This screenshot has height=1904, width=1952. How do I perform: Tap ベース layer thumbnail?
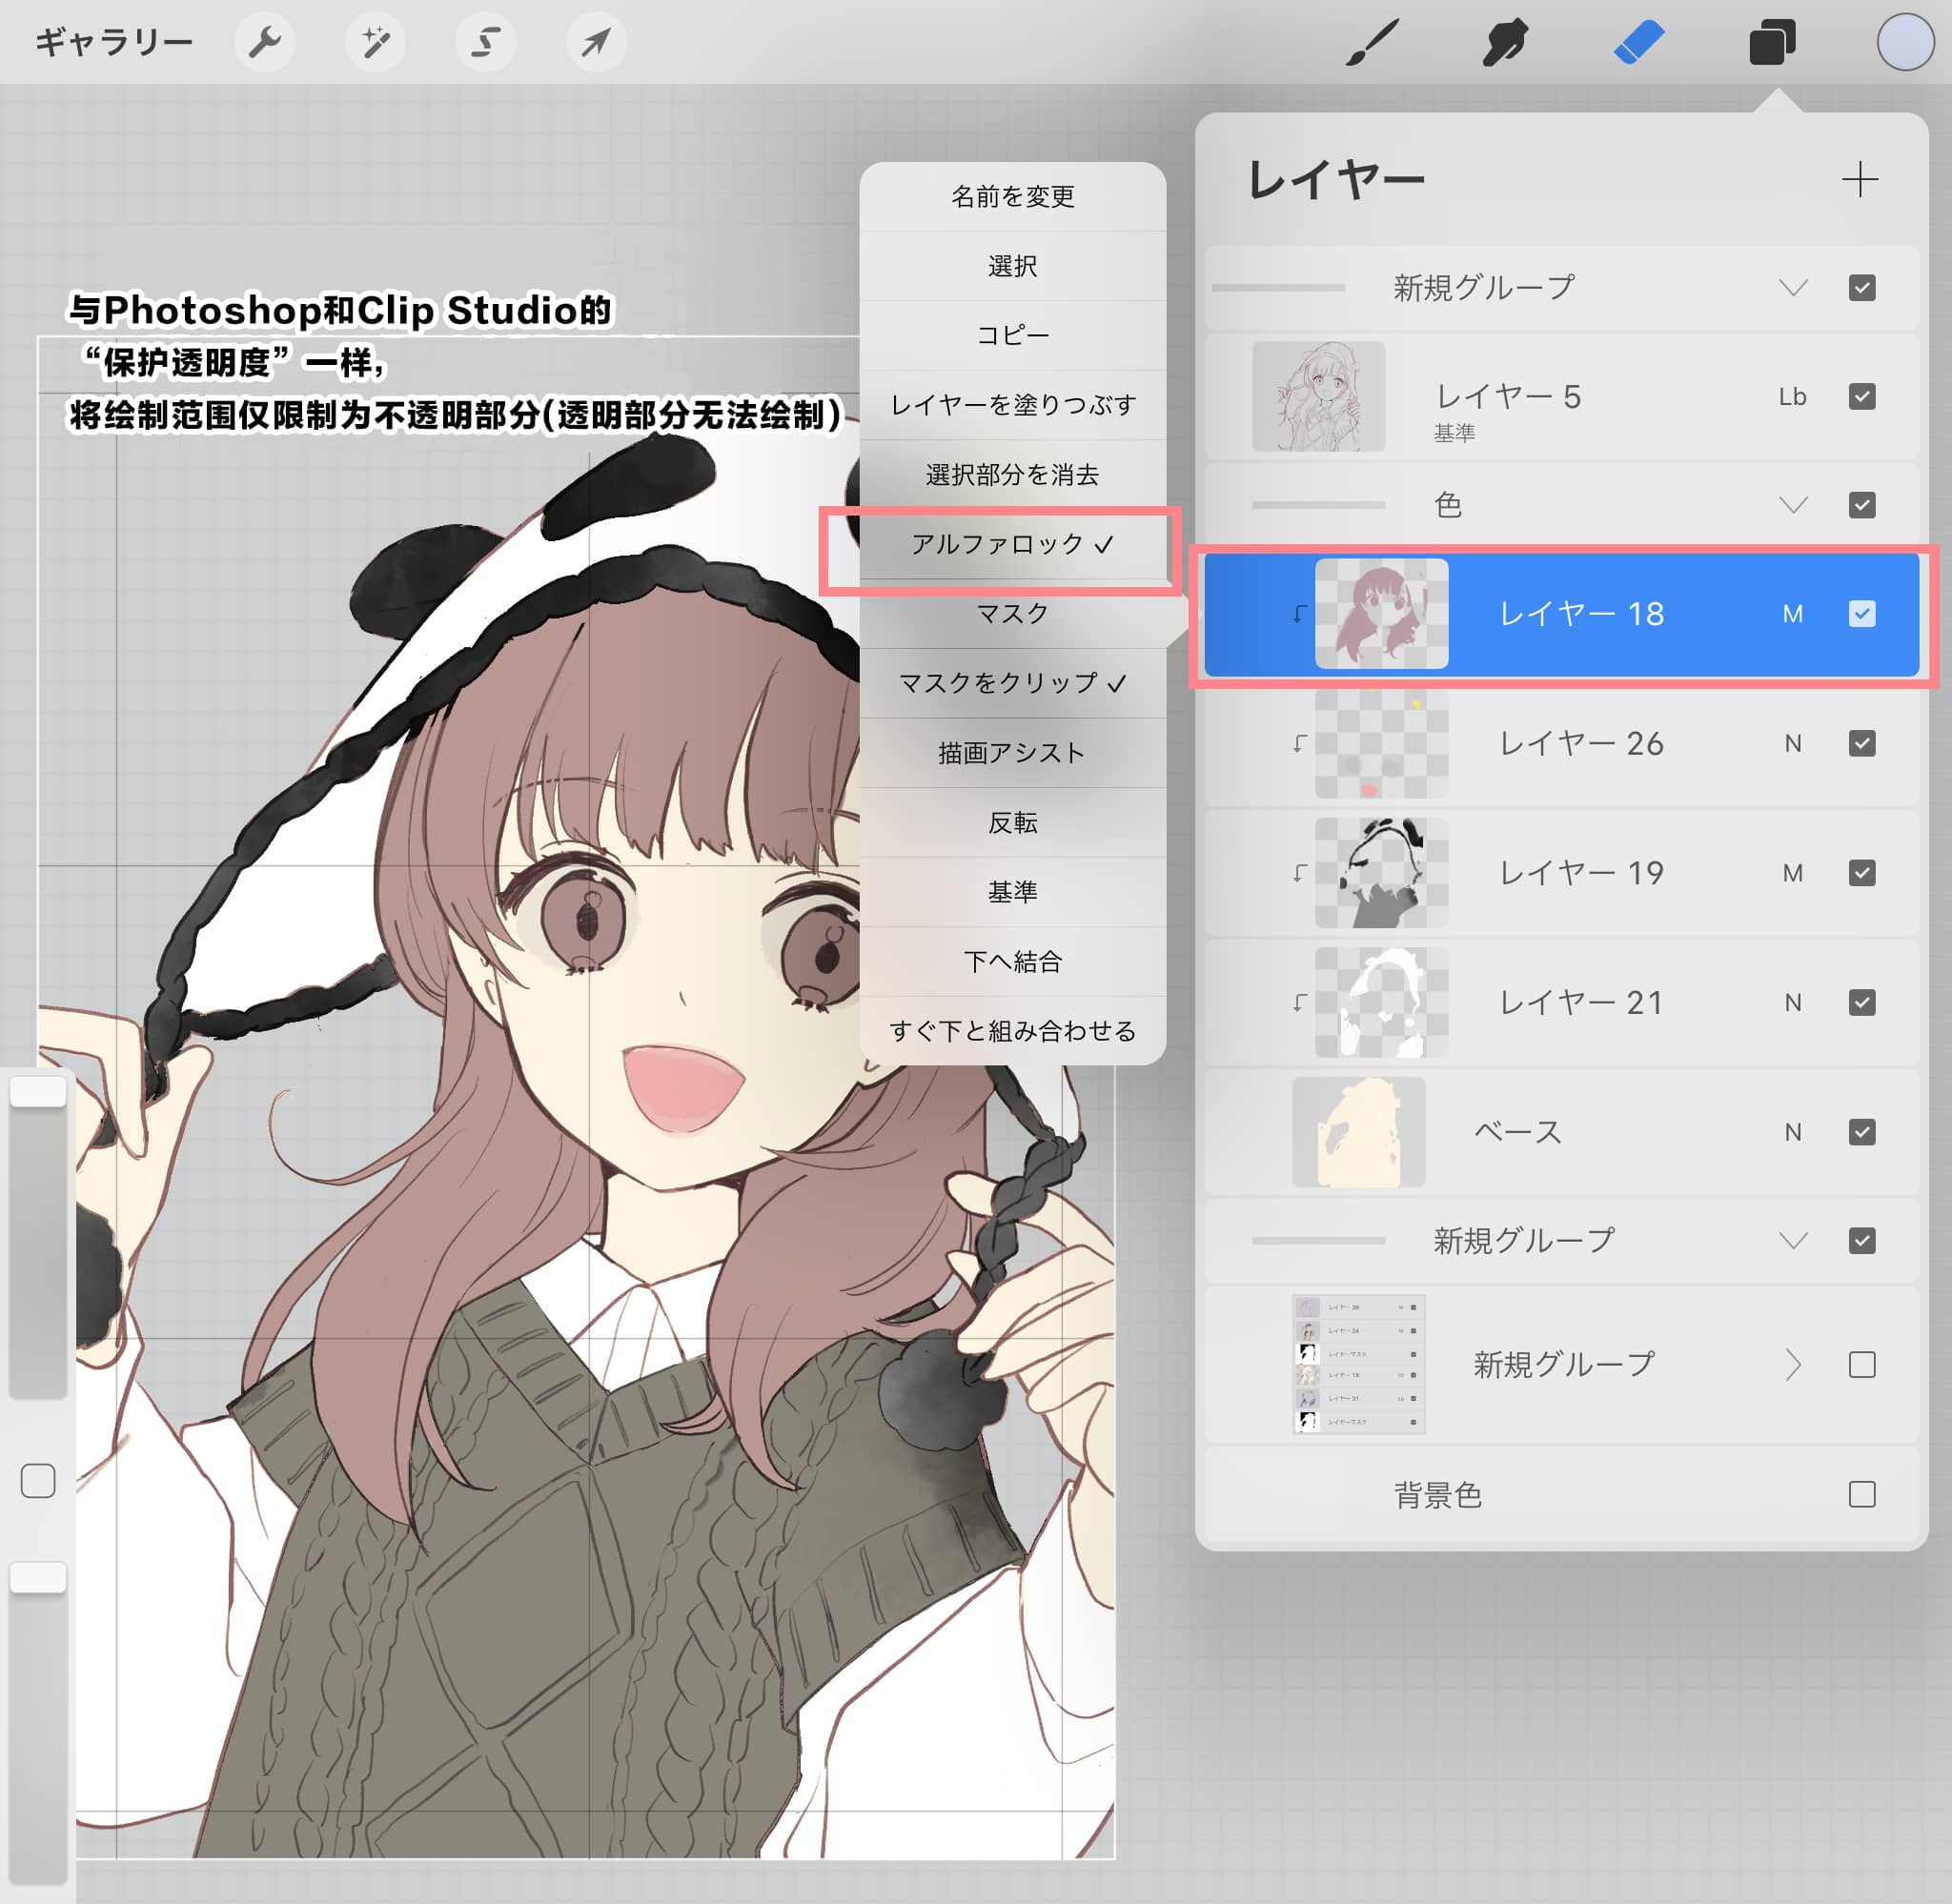coord(1358,1132)
